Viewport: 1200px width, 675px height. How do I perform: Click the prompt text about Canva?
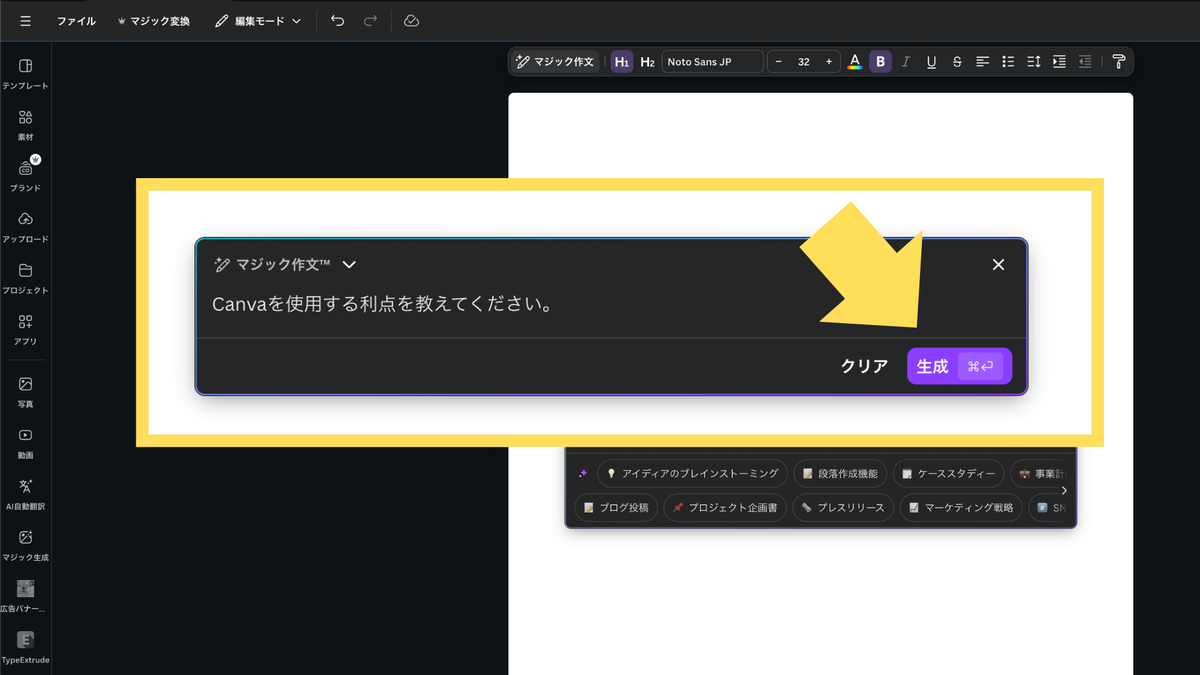coord(383,304)
